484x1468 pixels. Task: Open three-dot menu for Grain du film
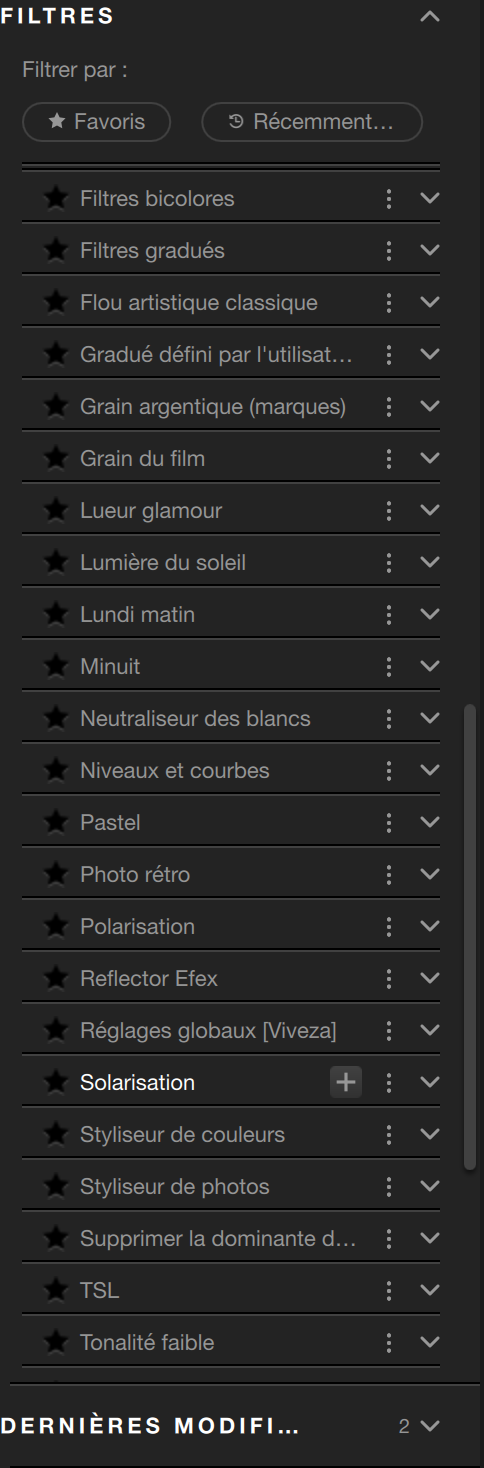click(388, 458)
